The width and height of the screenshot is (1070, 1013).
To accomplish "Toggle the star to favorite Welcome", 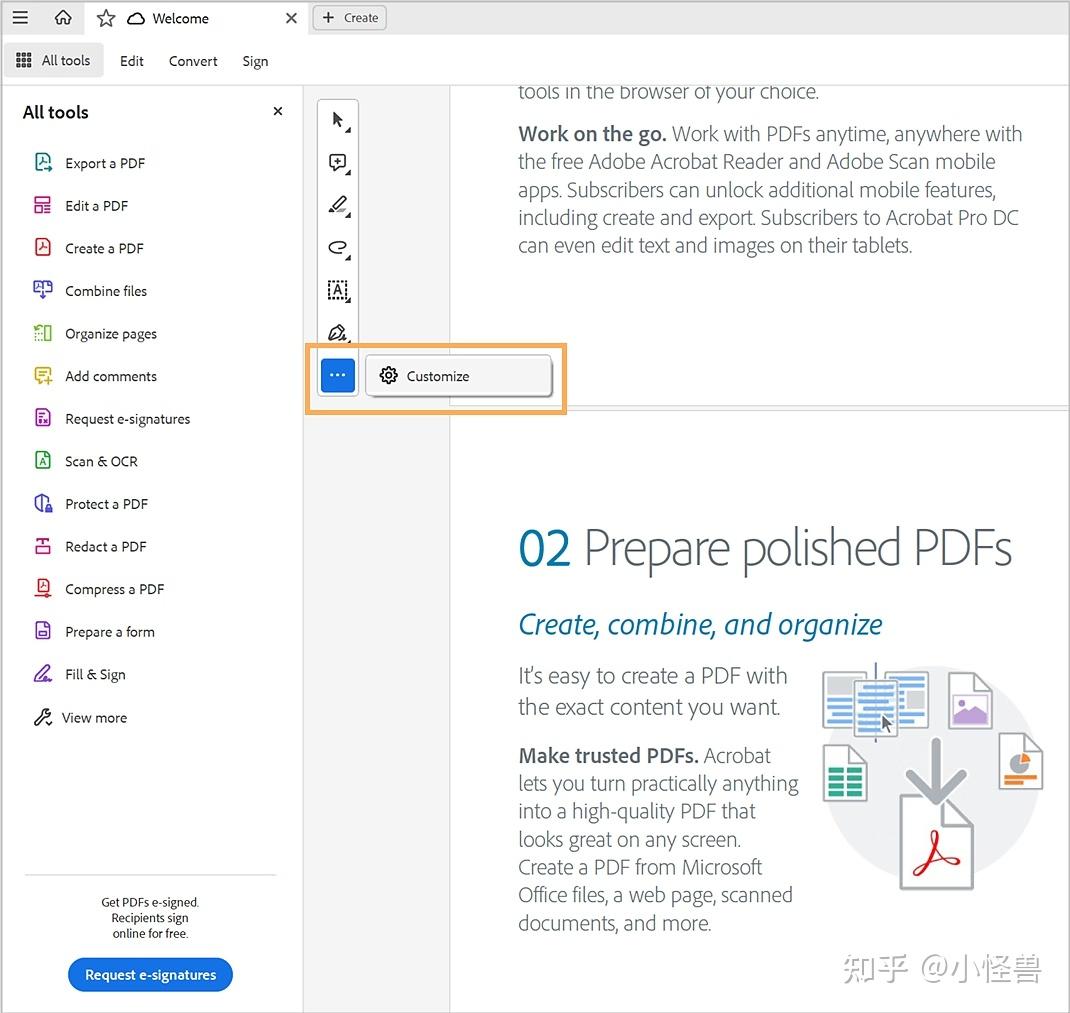I will tap(104, 17).
